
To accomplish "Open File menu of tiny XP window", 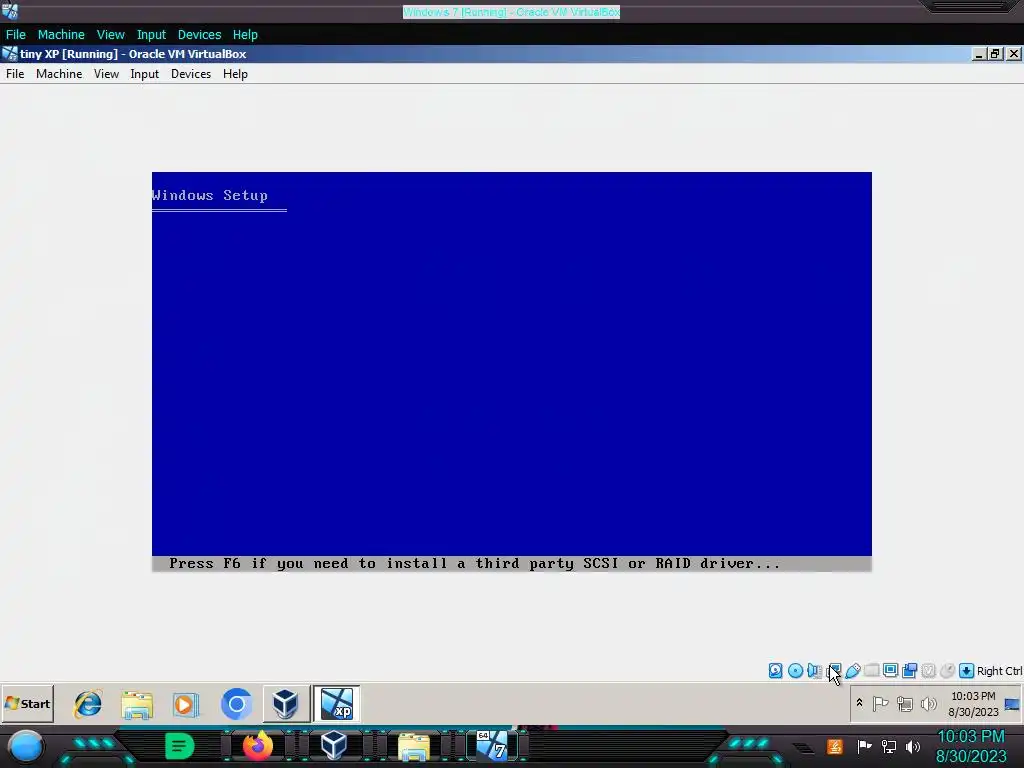I will coord(15,74).
